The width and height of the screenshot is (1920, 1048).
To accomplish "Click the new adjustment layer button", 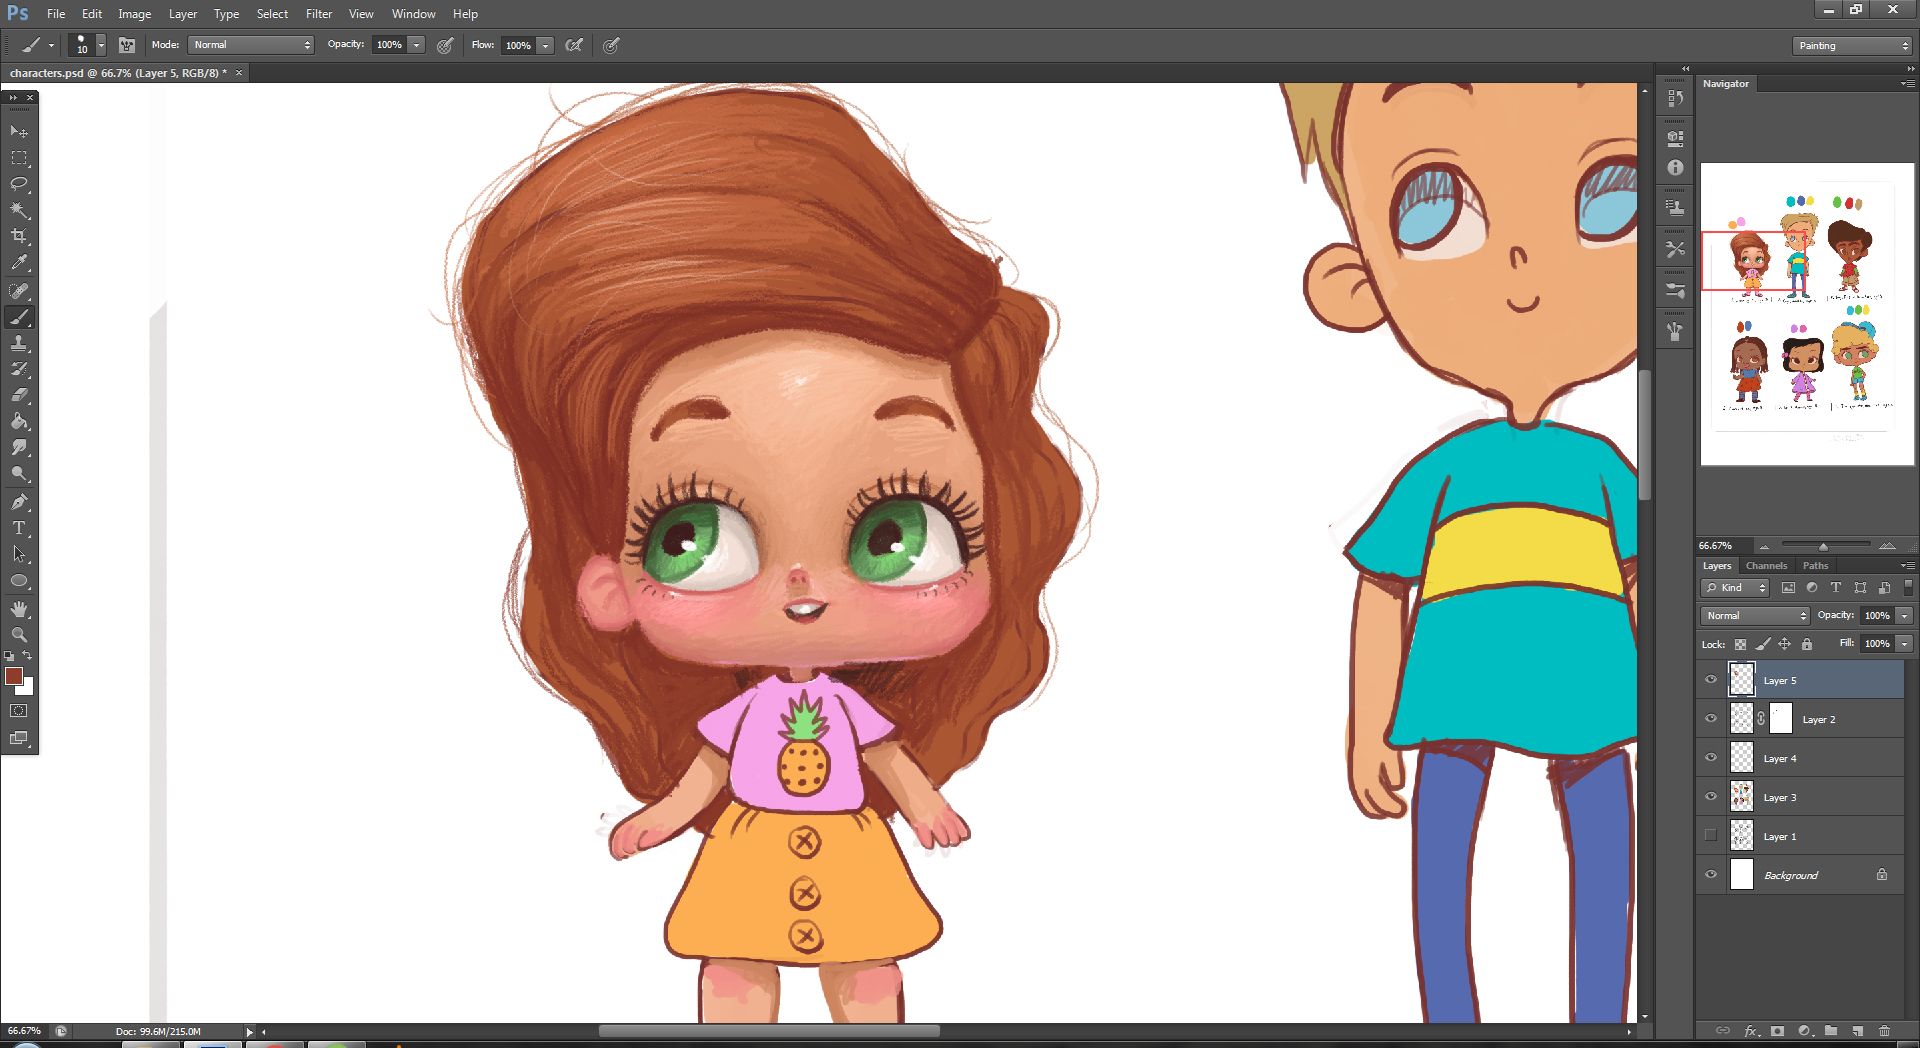I will (x=1804, y=1030).
